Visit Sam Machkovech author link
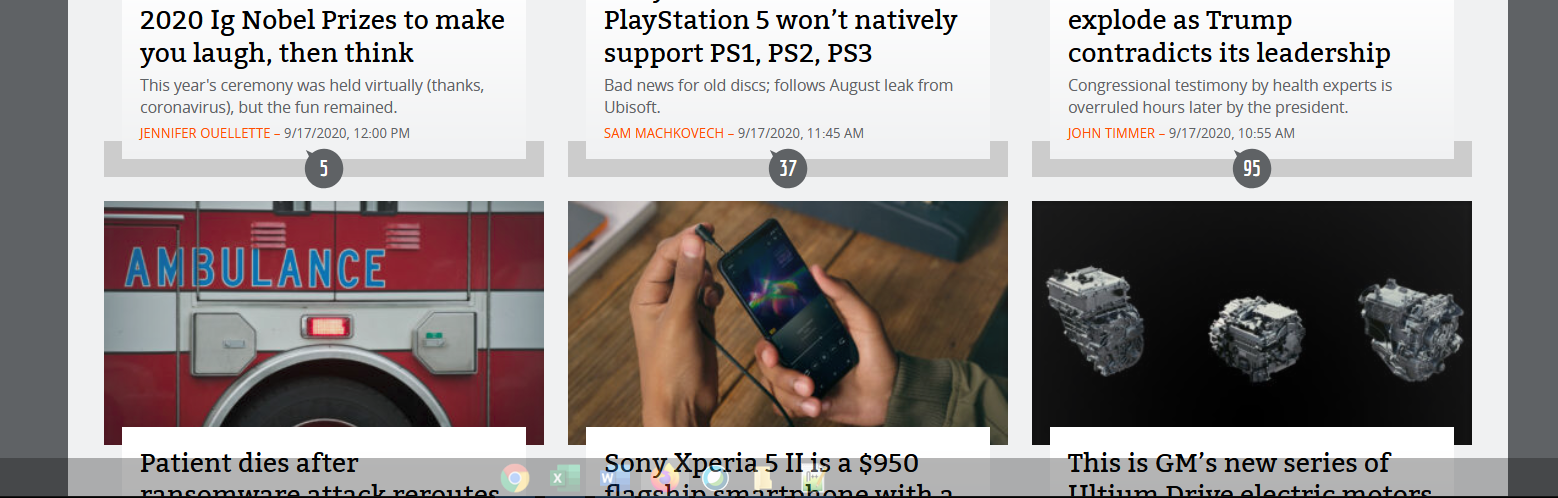The image size is (1558, 498). [664, 133]
